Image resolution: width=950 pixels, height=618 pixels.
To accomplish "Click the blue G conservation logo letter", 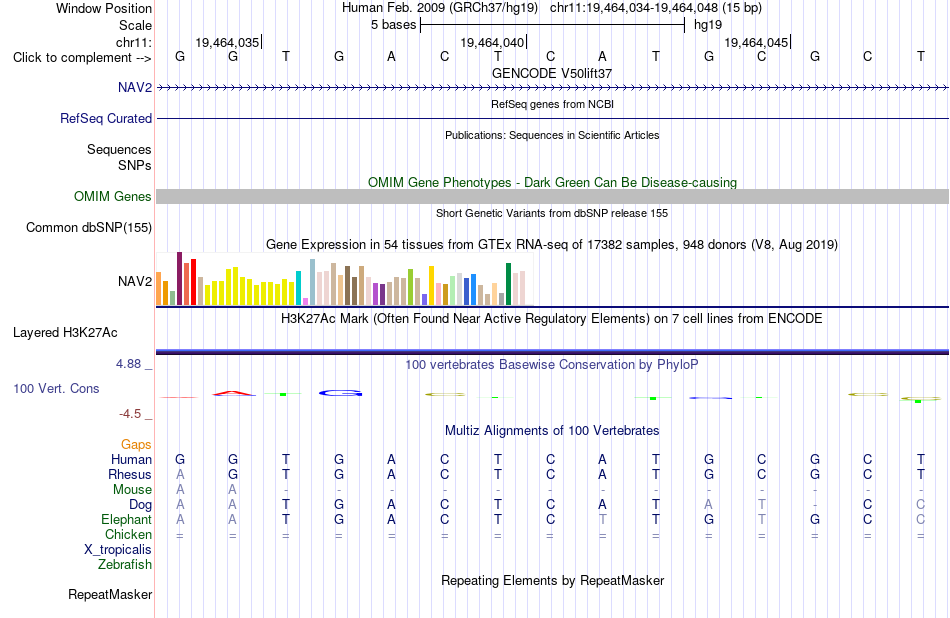I will [340, 393].
